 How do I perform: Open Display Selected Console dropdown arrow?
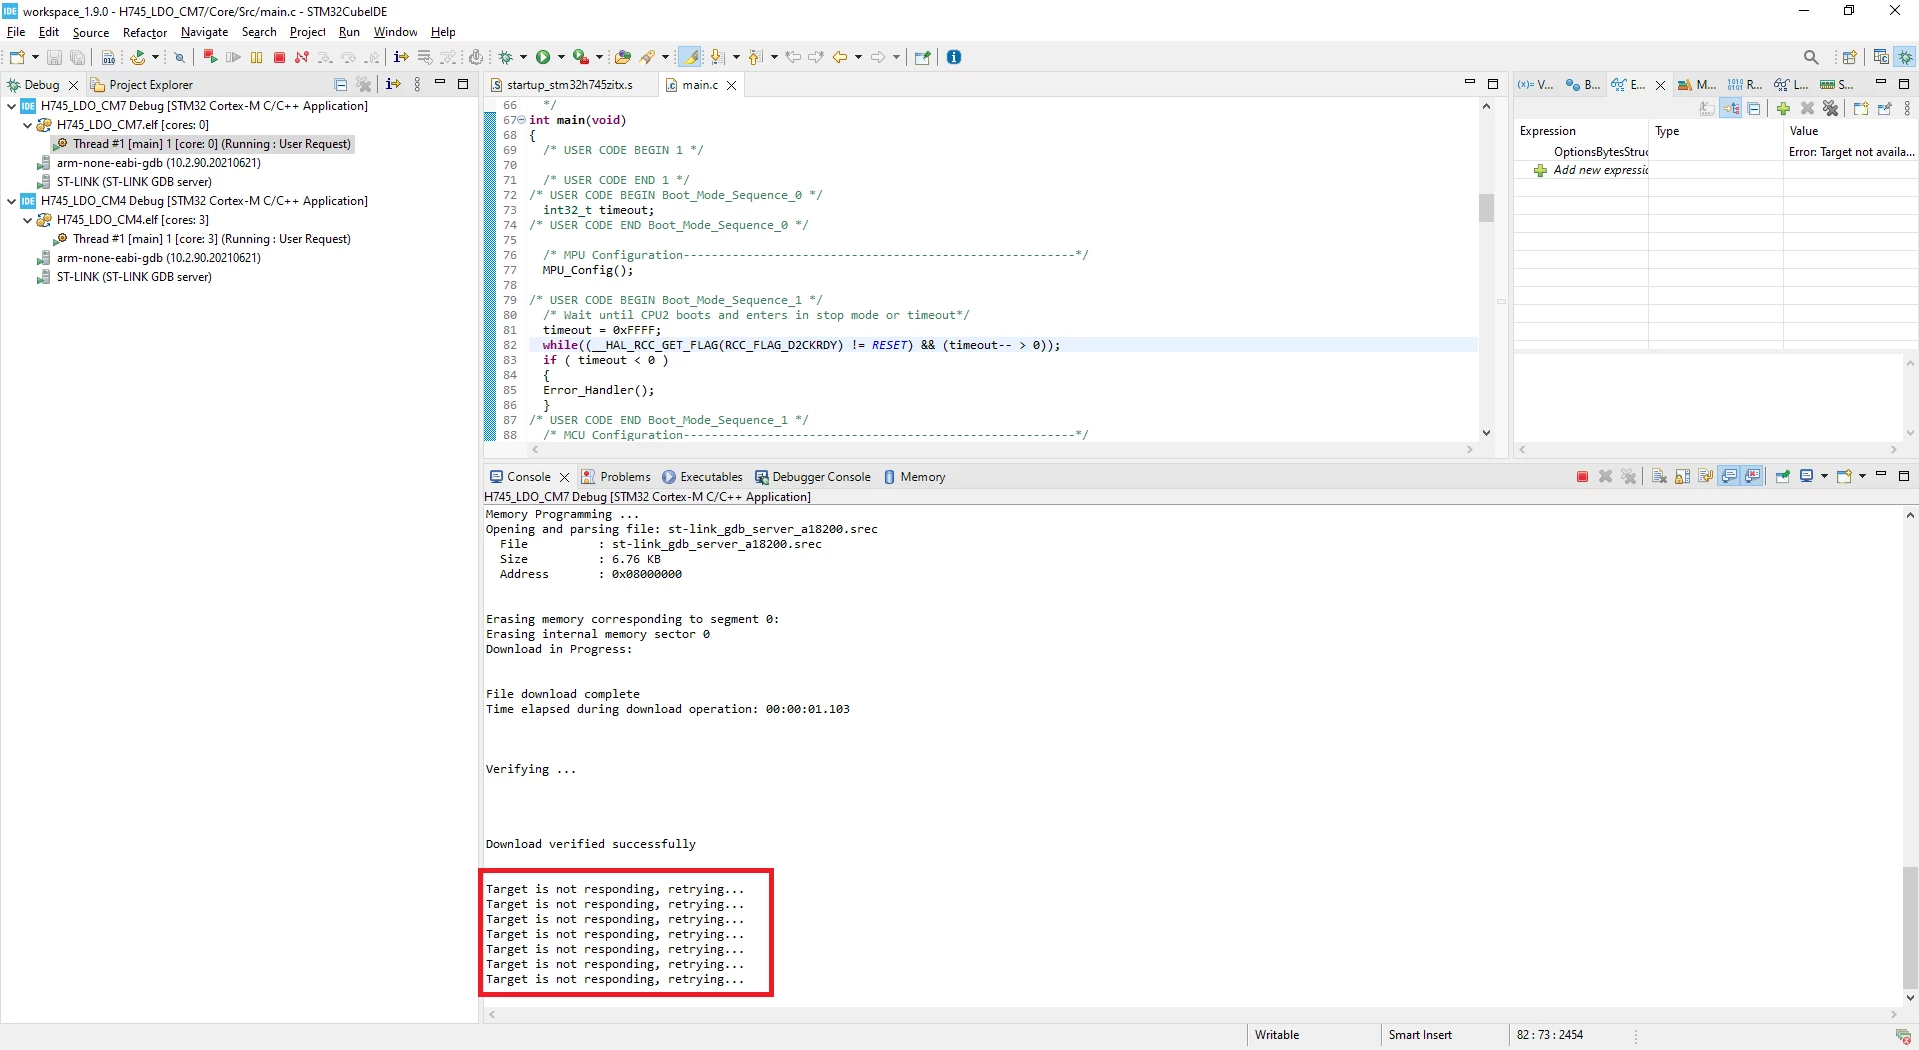point(1824,476)
